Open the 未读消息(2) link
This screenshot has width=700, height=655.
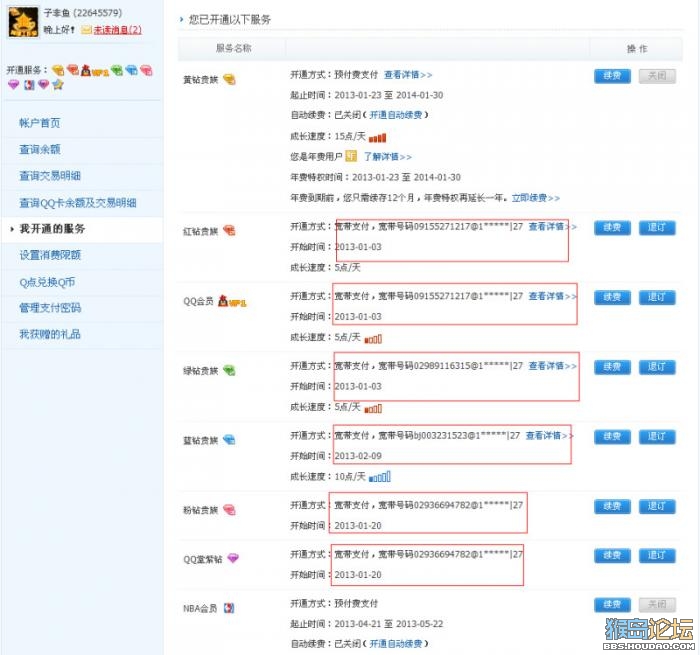coord(117,30)
